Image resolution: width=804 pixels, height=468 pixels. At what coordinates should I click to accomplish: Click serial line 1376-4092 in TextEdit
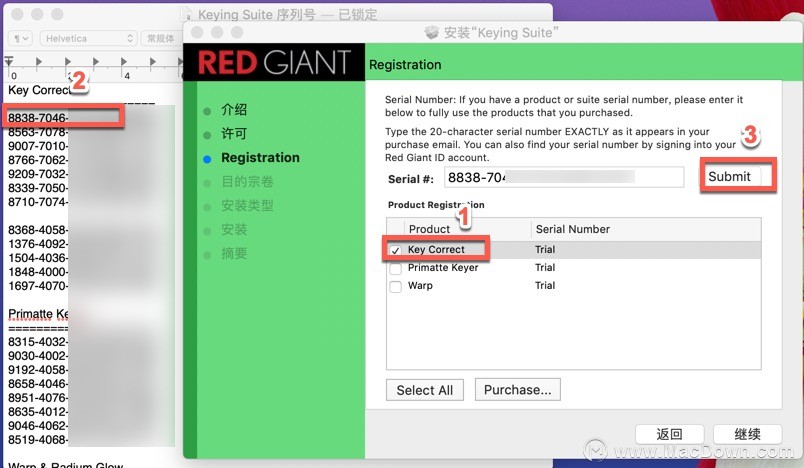click(x=37, y=244)
